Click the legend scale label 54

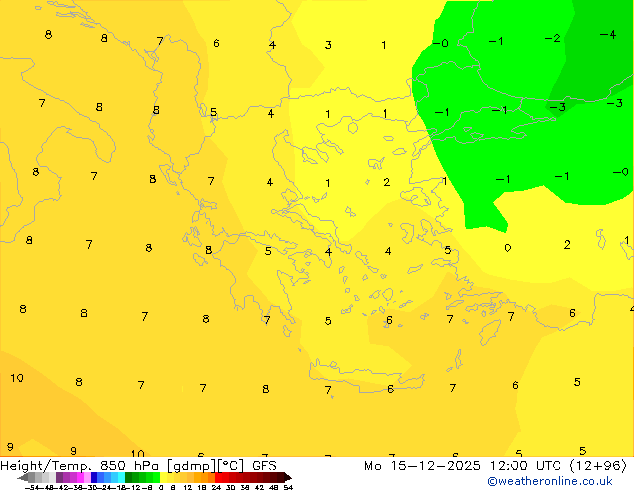click(288, 487)
